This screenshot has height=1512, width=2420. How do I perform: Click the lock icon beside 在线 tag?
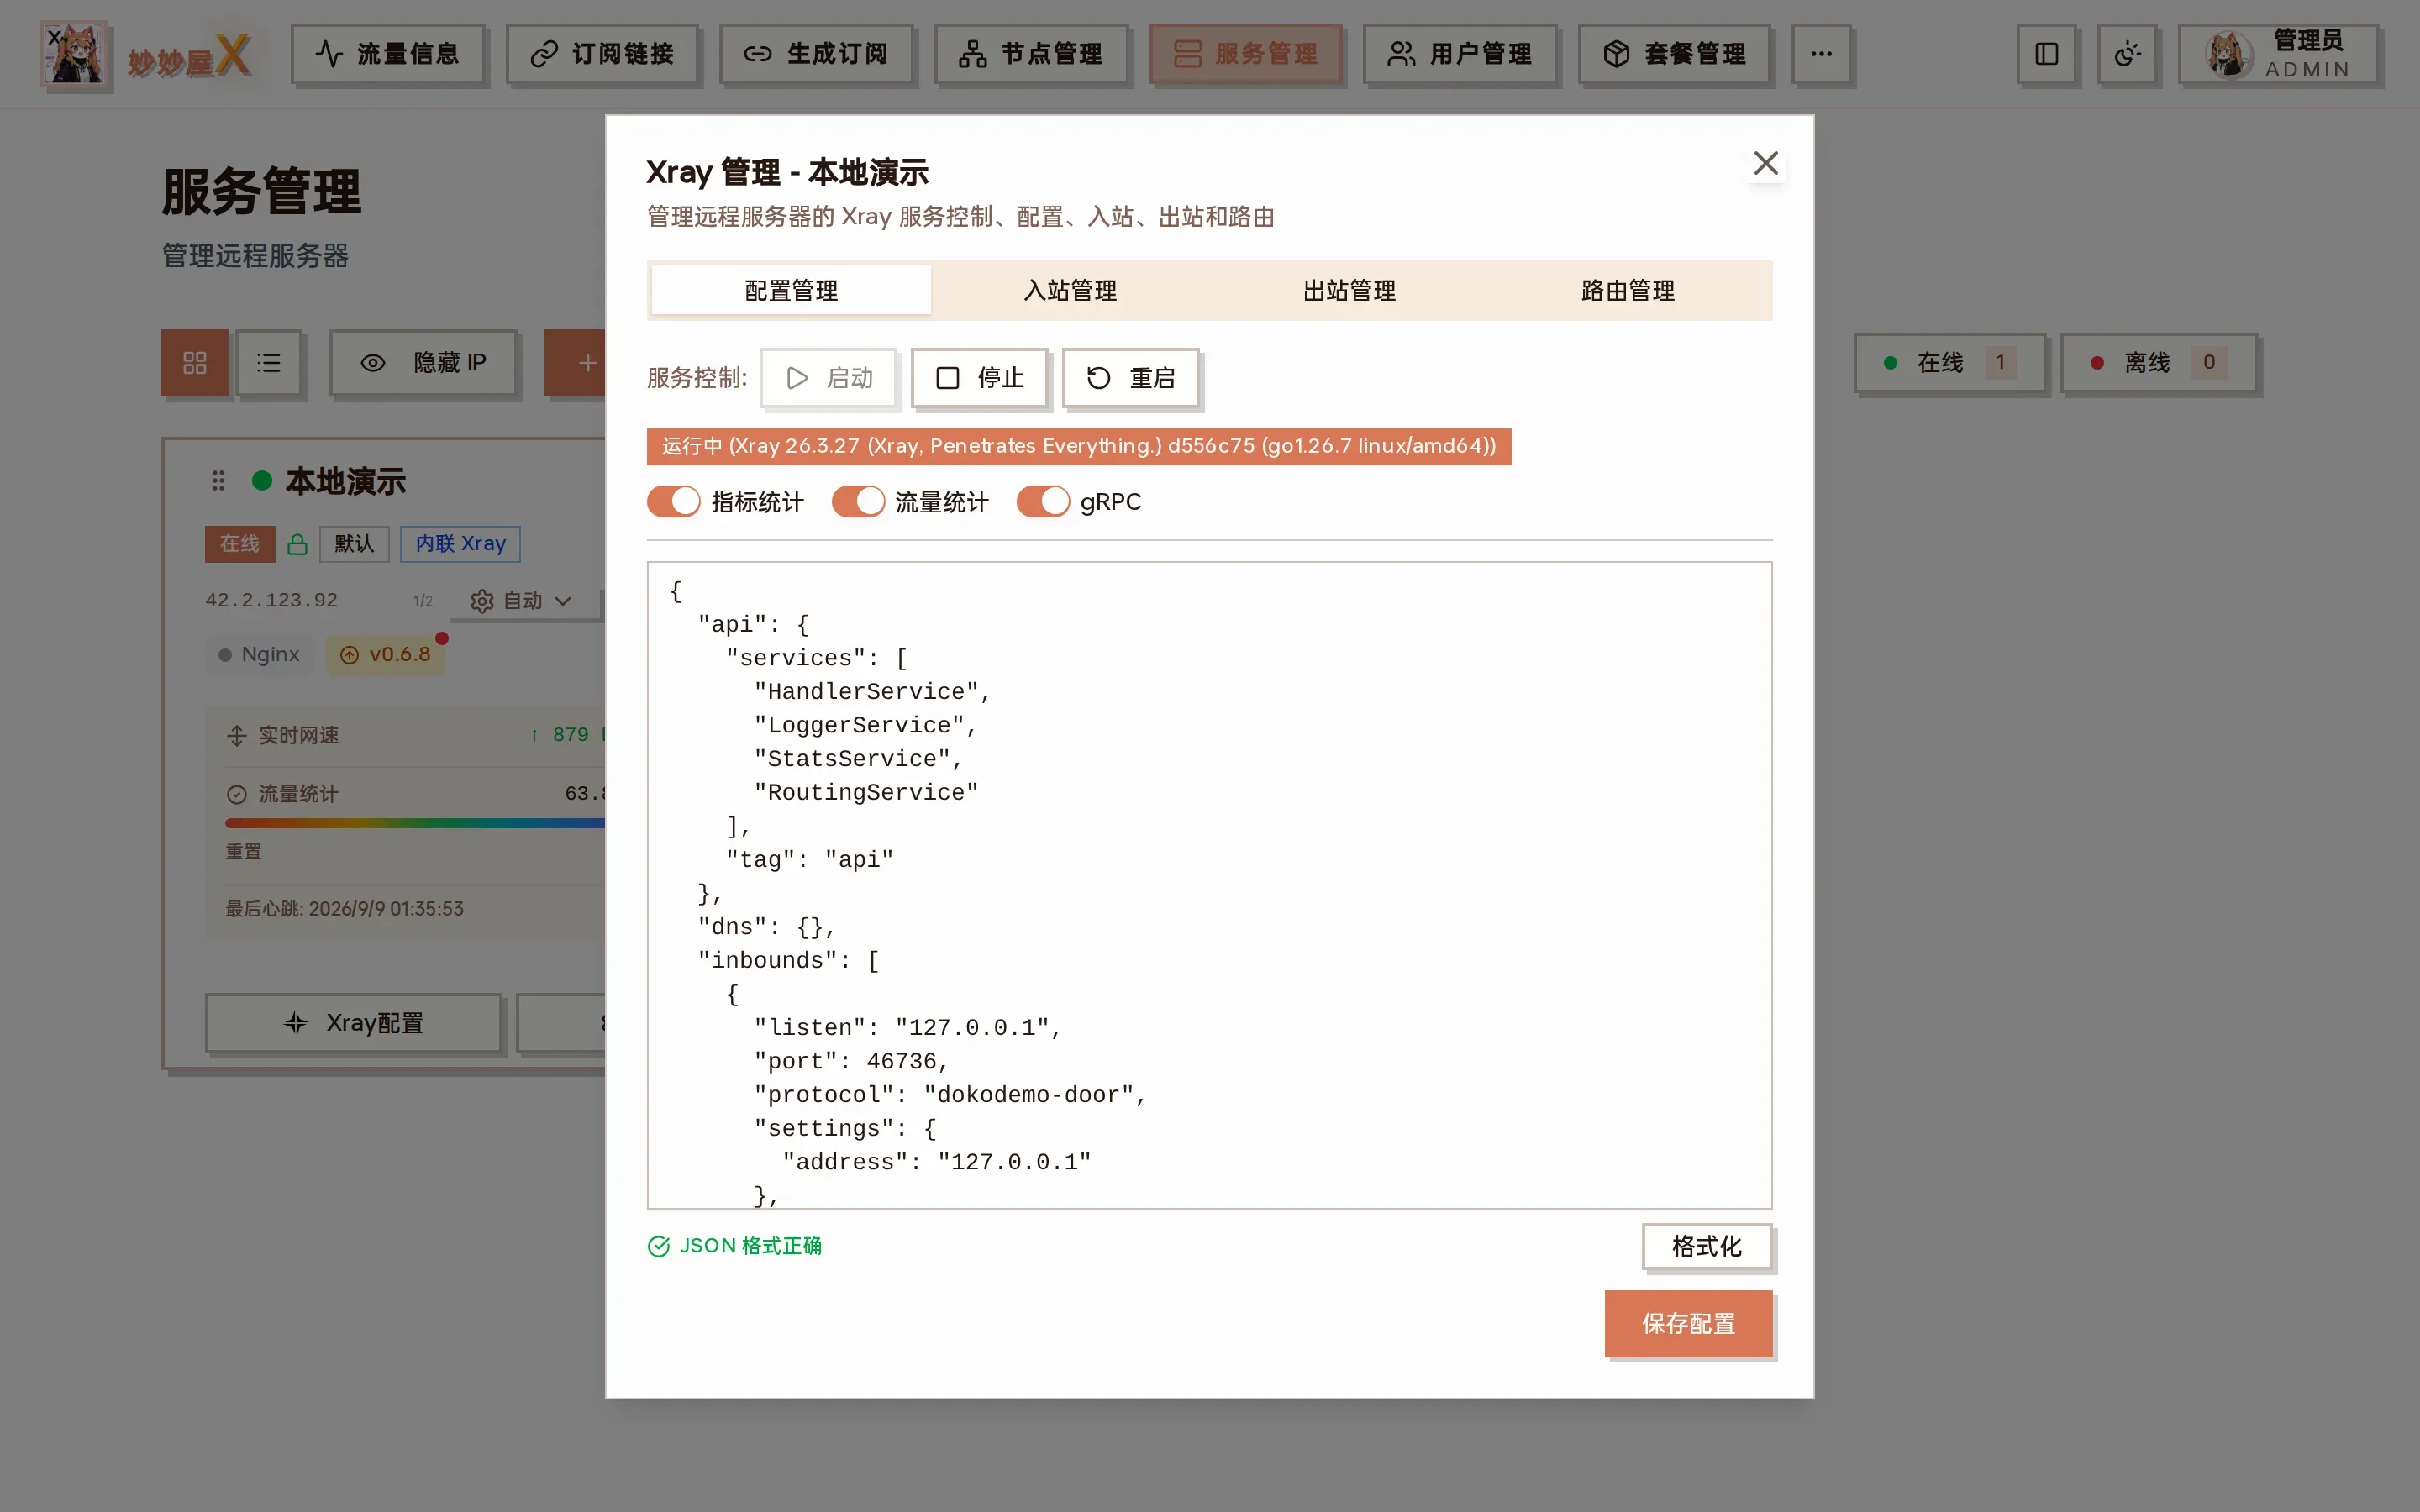(x=297, y=544)
